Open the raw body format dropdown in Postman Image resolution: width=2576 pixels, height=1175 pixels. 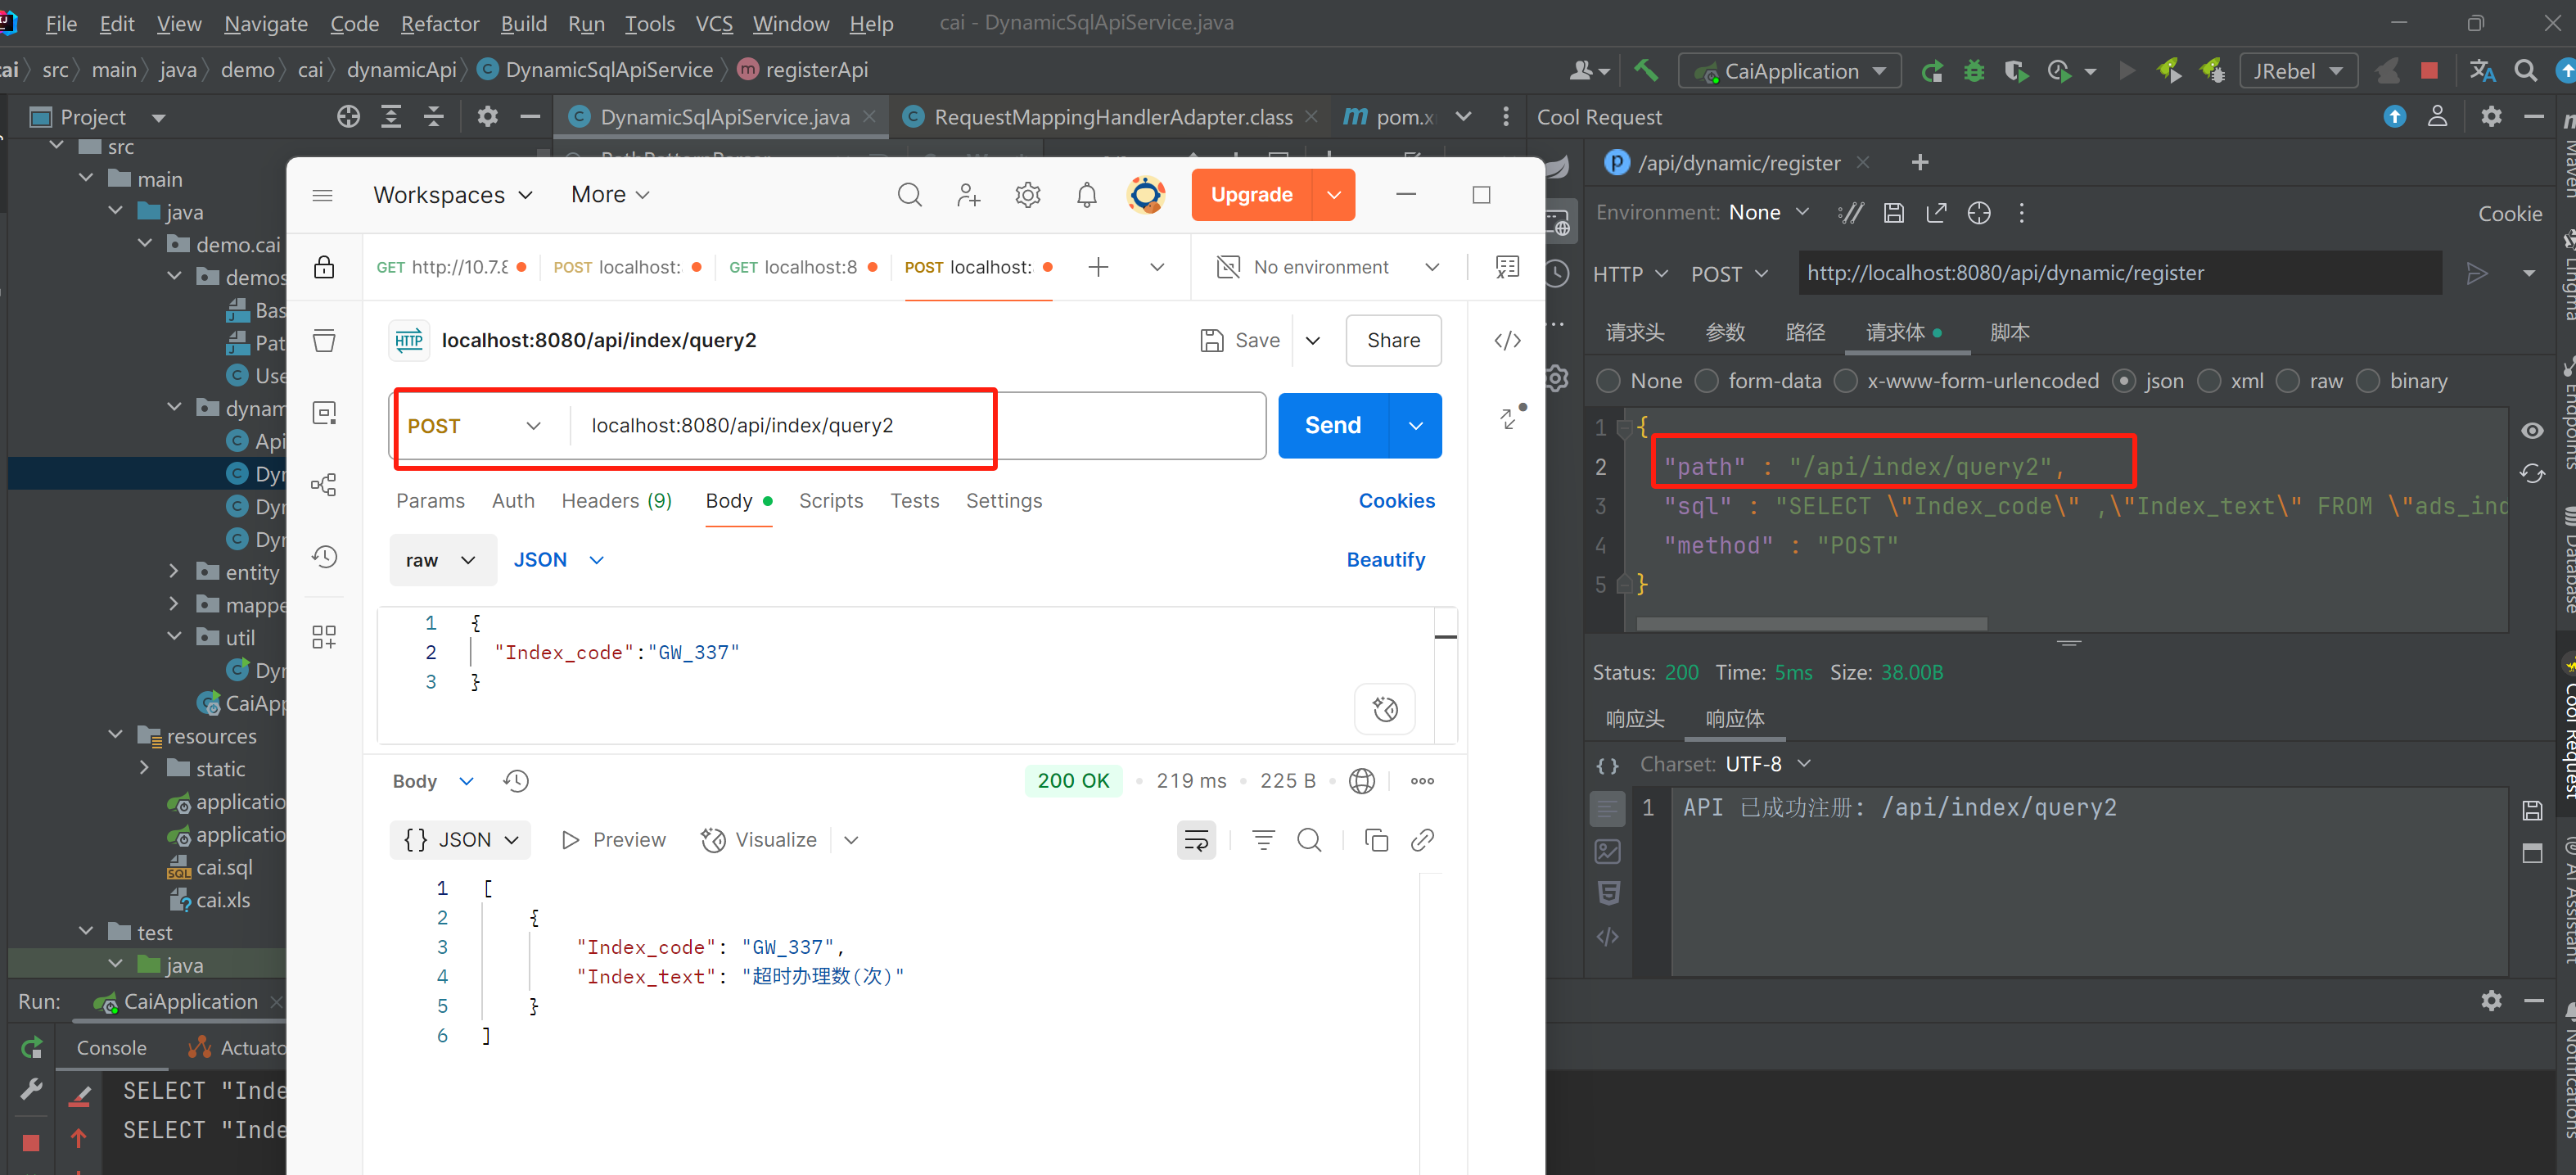[x=443, y=560]
